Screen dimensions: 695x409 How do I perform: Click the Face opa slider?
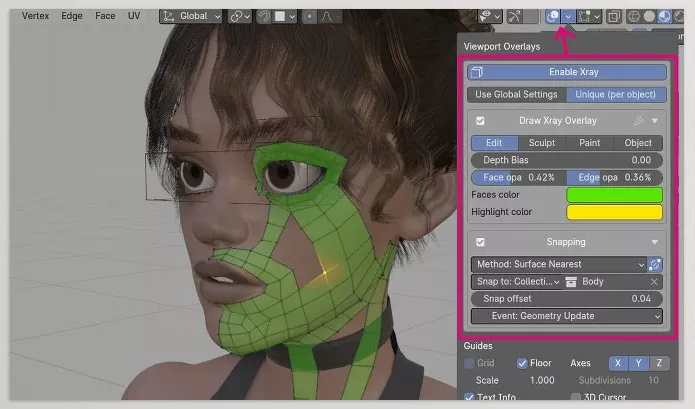[519, 178]
